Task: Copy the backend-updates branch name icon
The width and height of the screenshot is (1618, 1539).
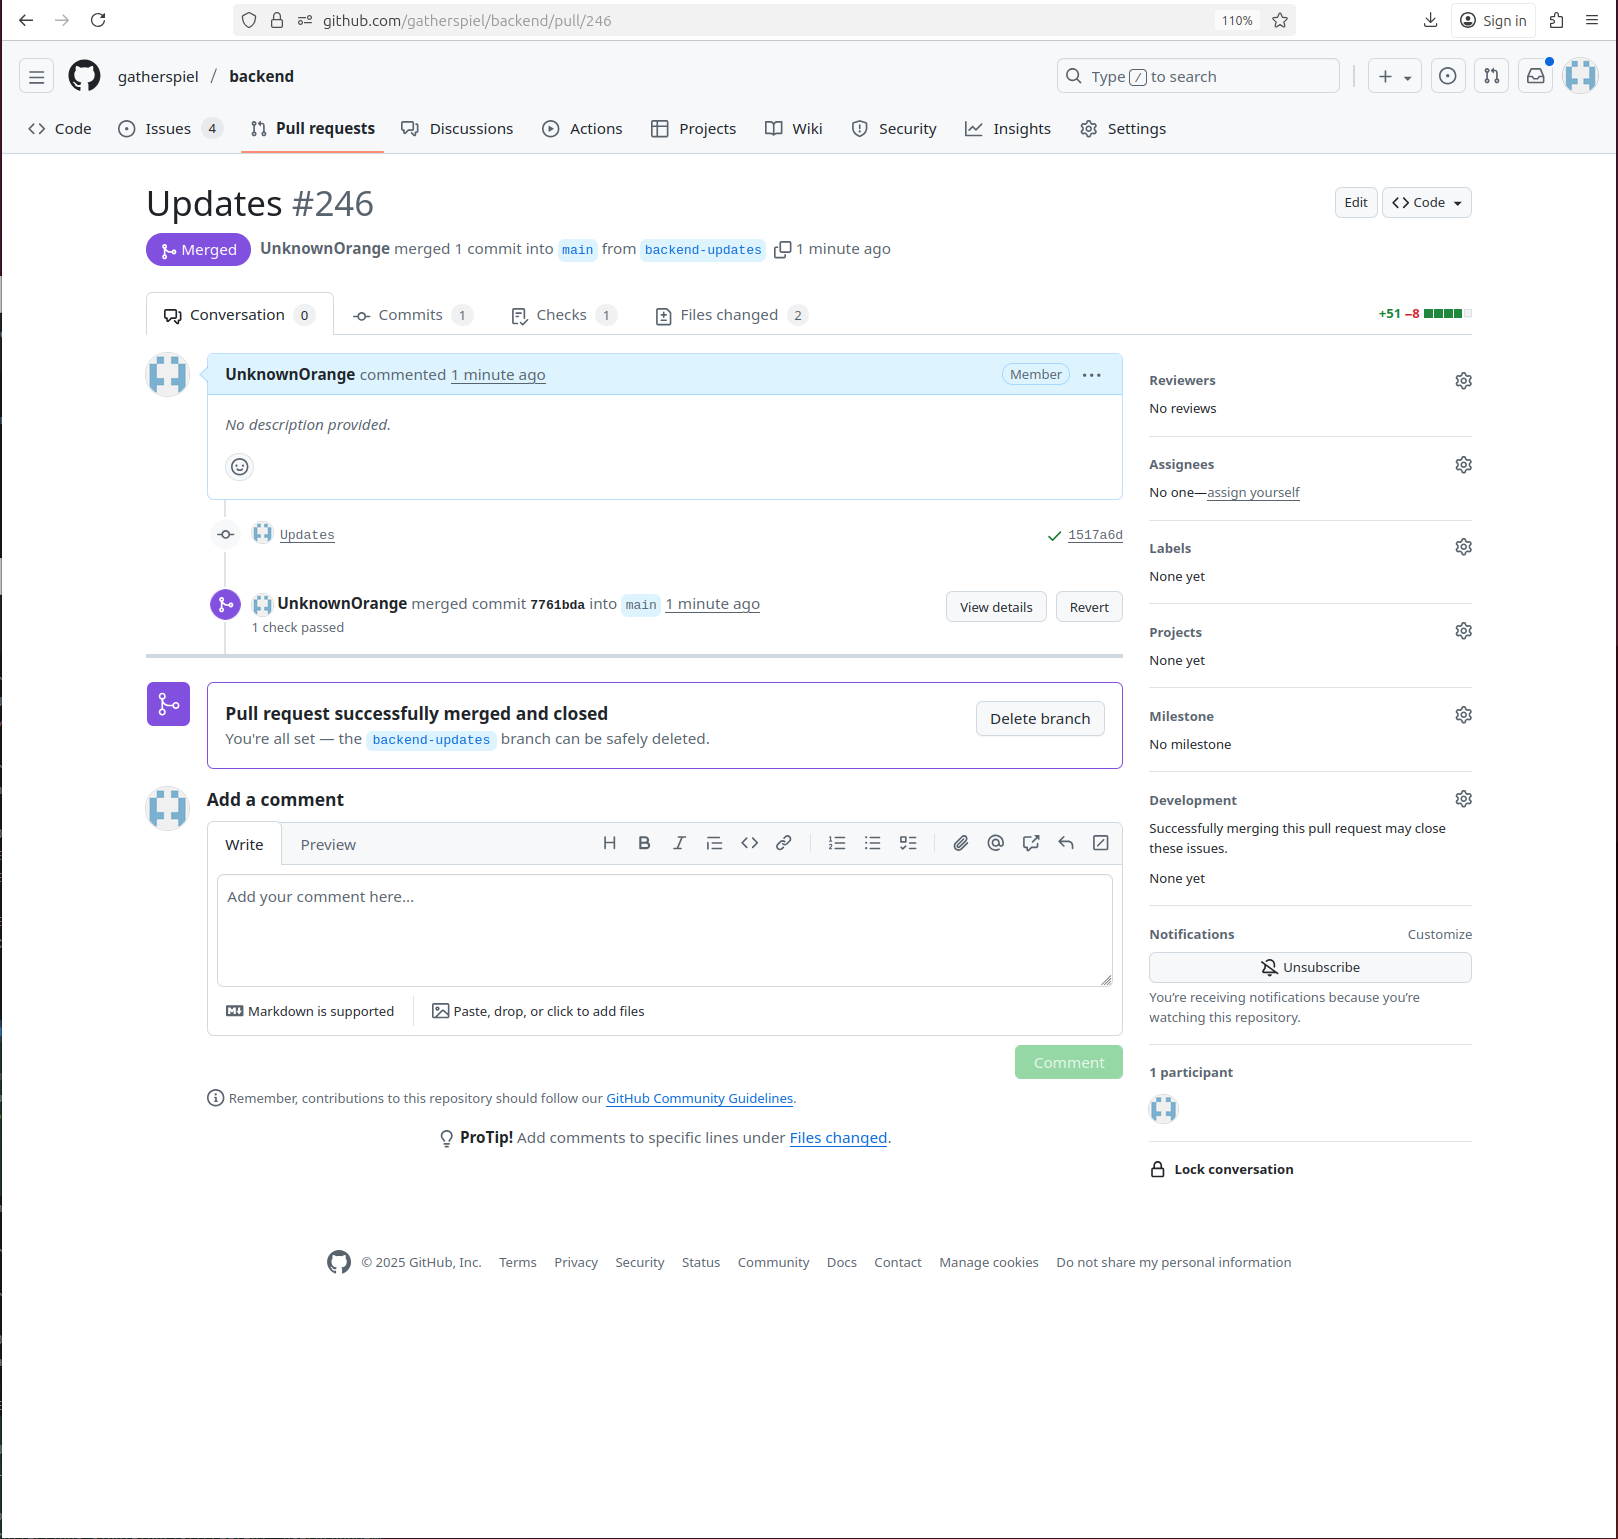Action: [782, 250]
